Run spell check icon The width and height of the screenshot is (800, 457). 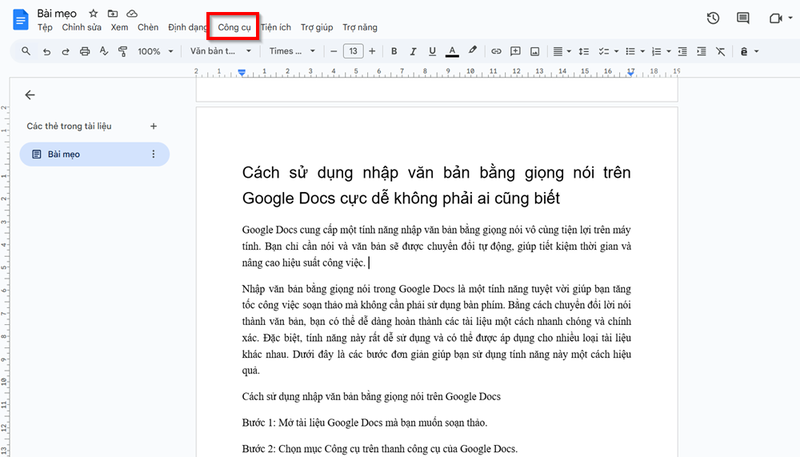coord(104,51)
